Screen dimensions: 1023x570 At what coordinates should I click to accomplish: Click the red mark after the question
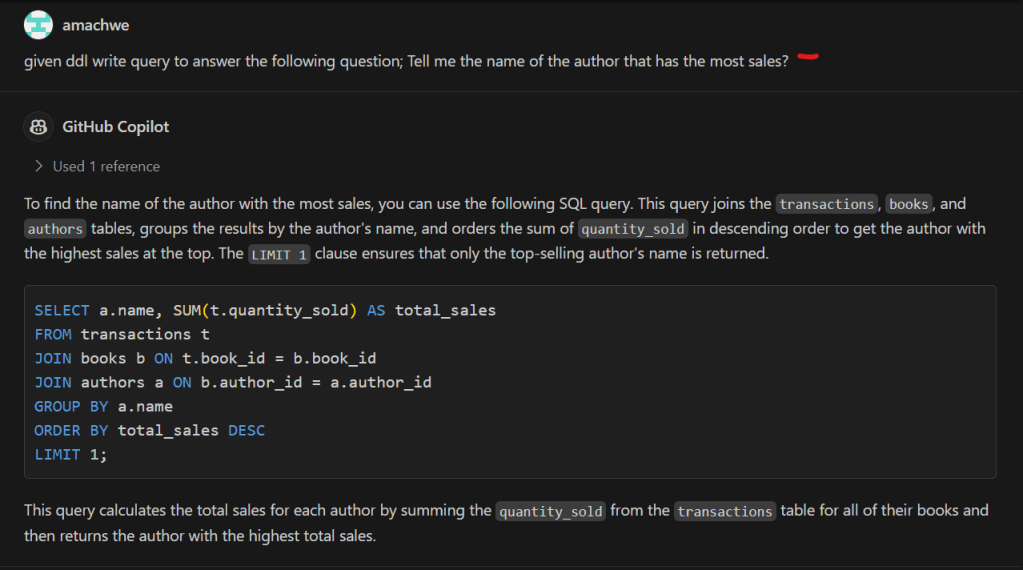[808, 58]
